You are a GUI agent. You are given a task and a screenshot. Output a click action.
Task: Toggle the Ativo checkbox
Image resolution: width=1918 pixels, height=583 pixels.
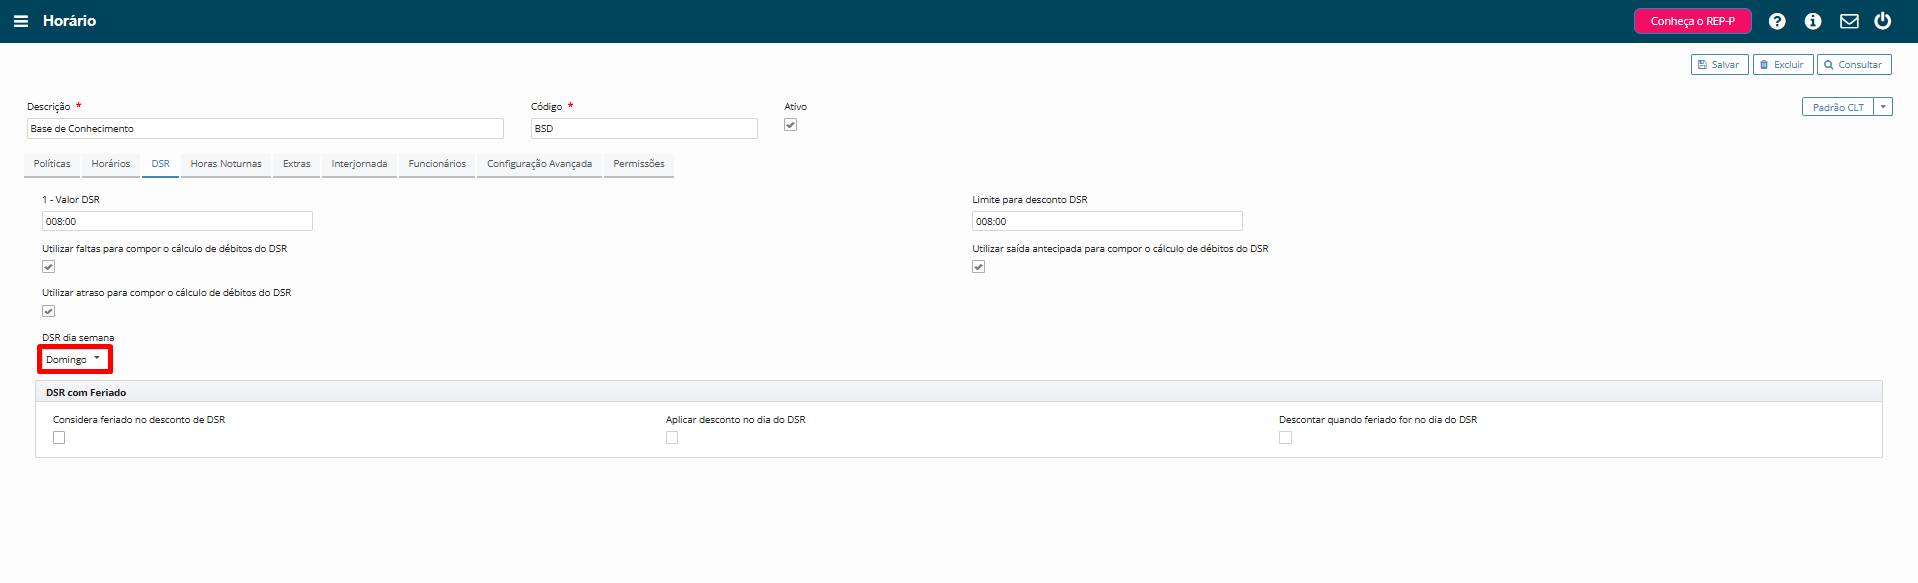[790, 125]
